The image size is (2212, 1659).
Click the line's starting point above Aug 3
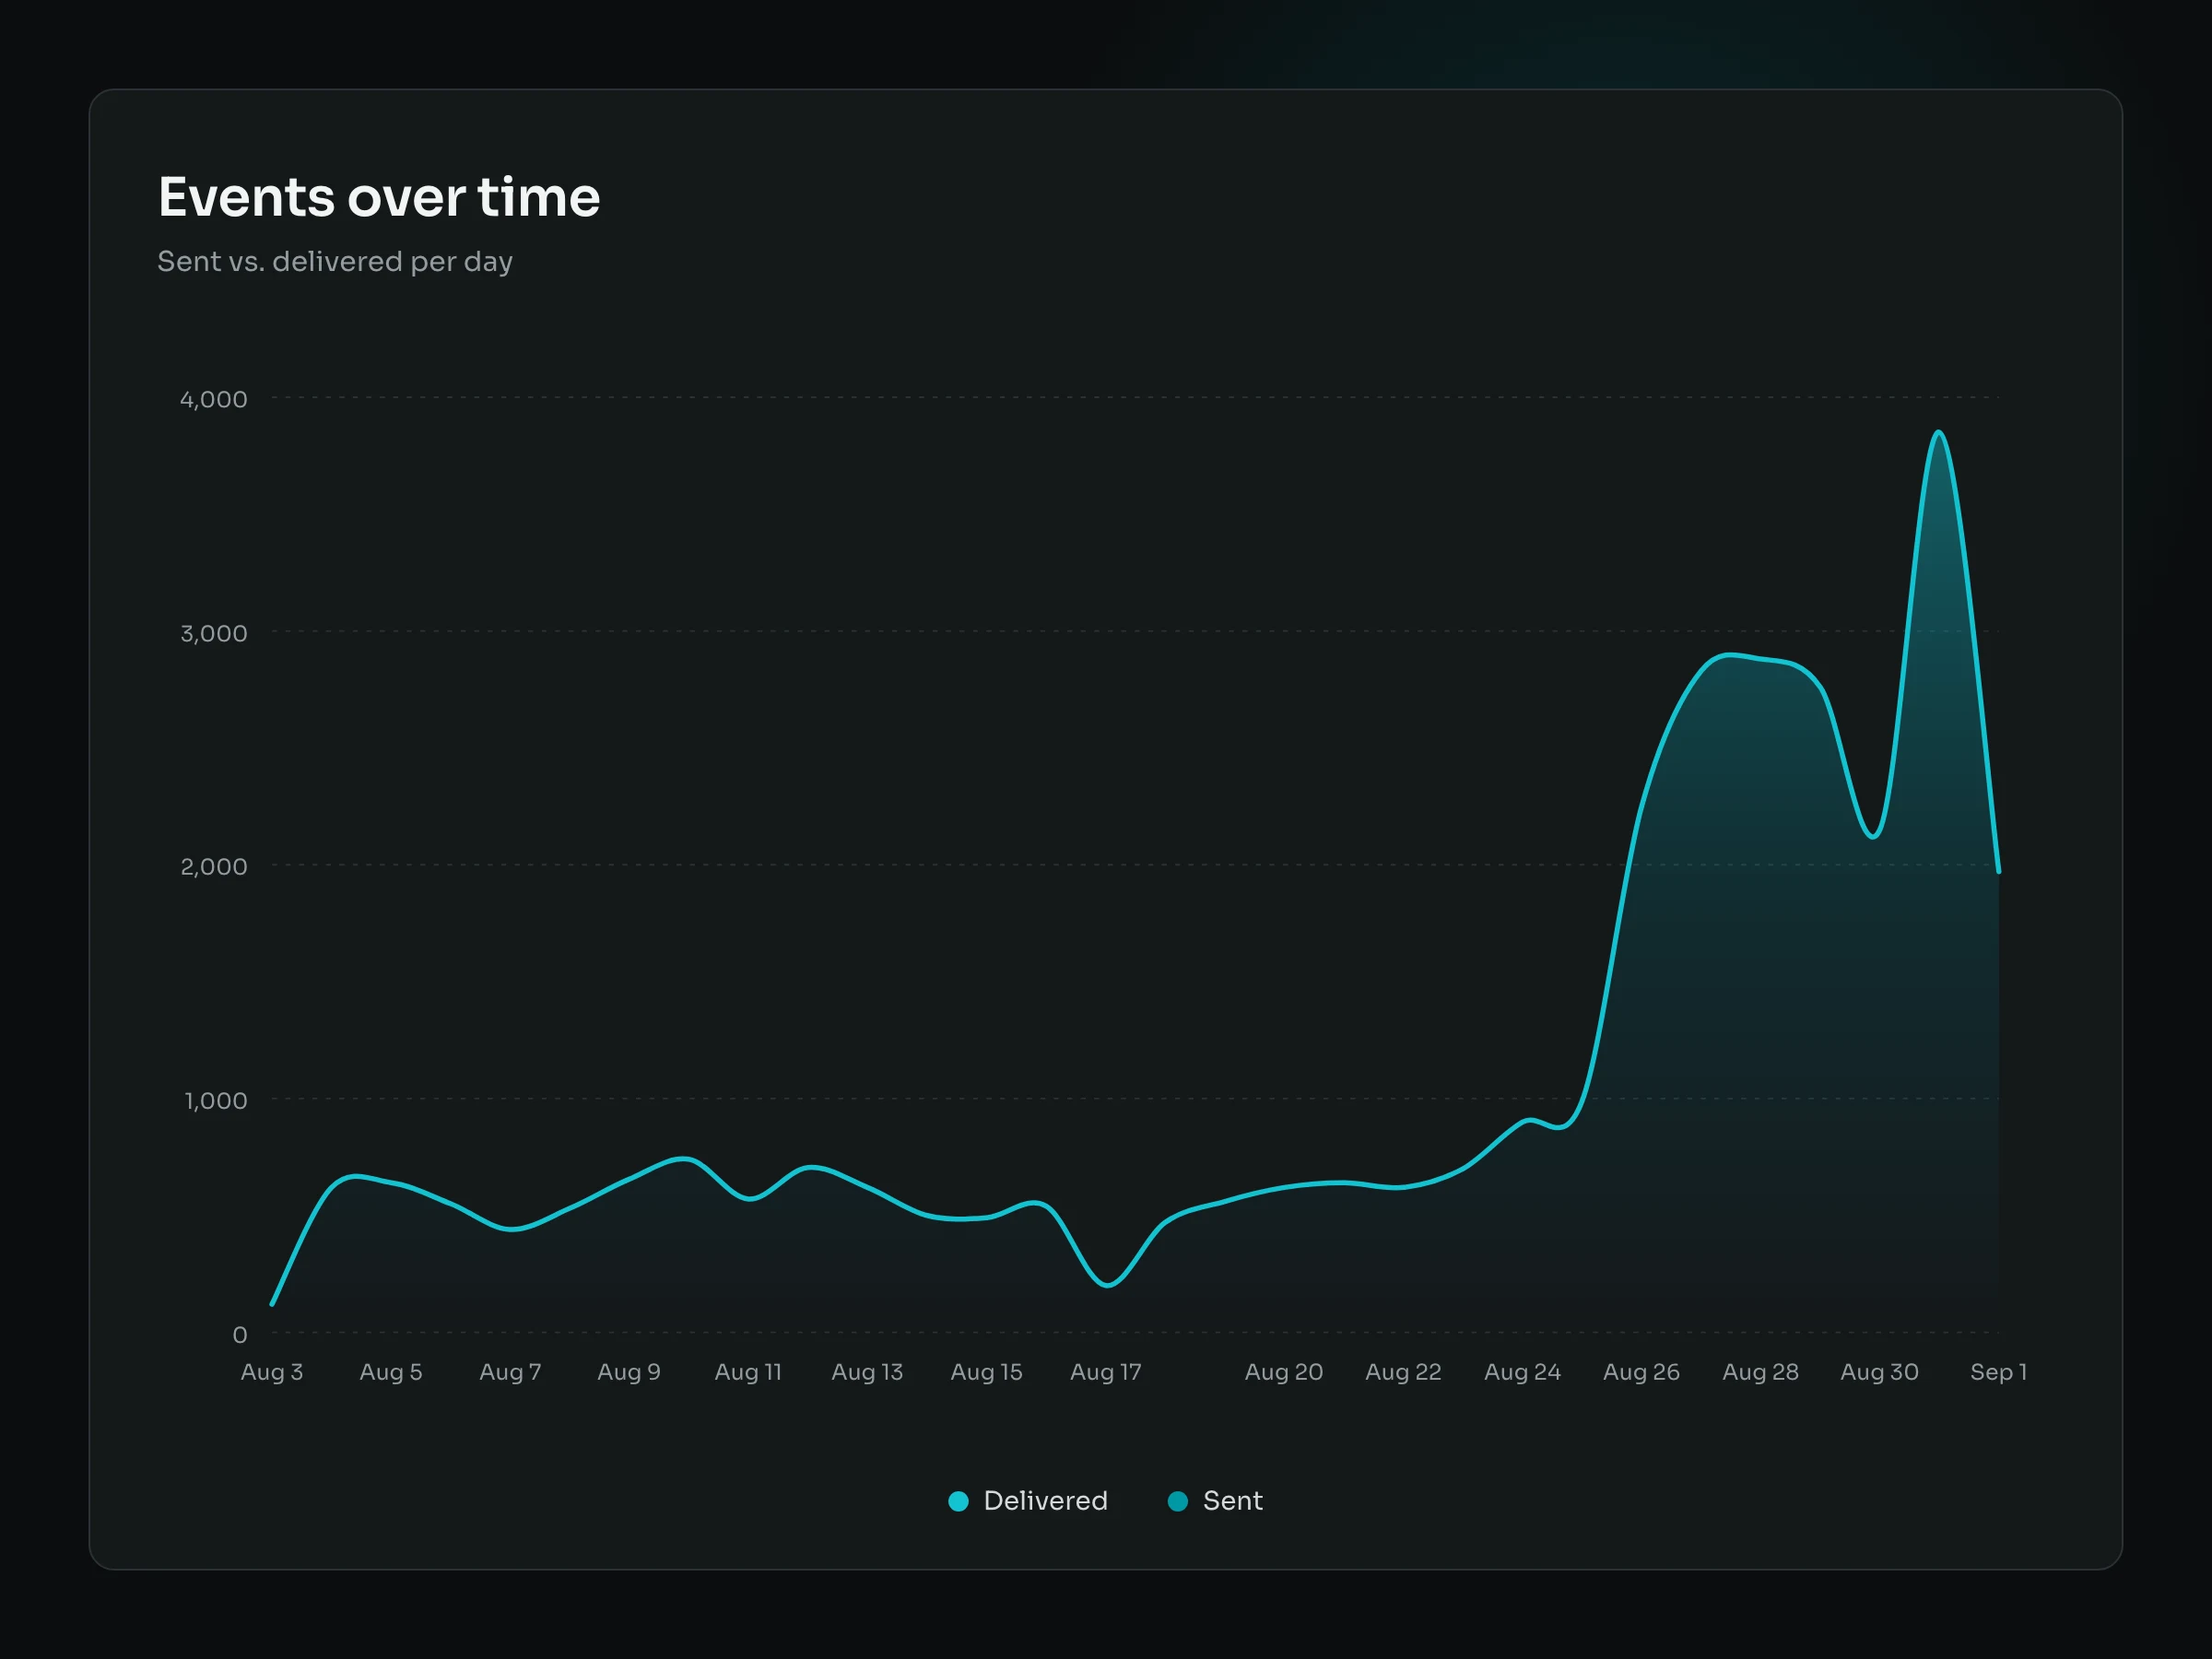click(x=272, y=1304)
